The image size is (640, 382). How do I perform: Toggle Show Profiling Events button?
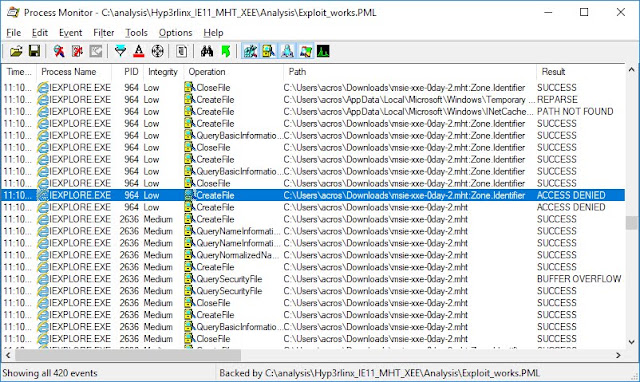[x=323, y=51]
